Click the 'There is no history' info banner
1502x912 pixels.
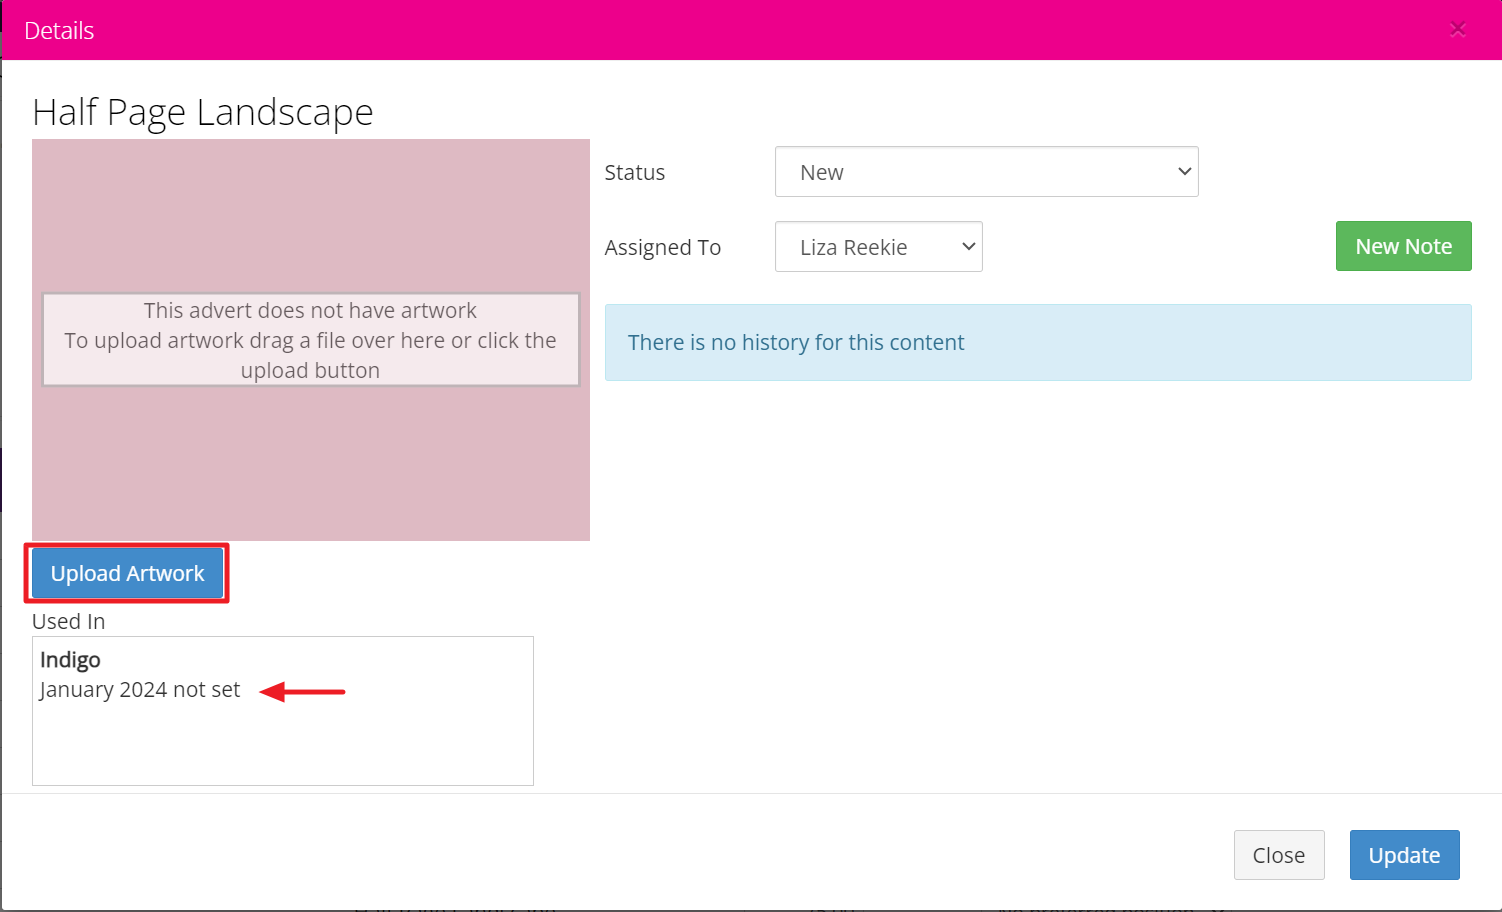coord(1037,342)
